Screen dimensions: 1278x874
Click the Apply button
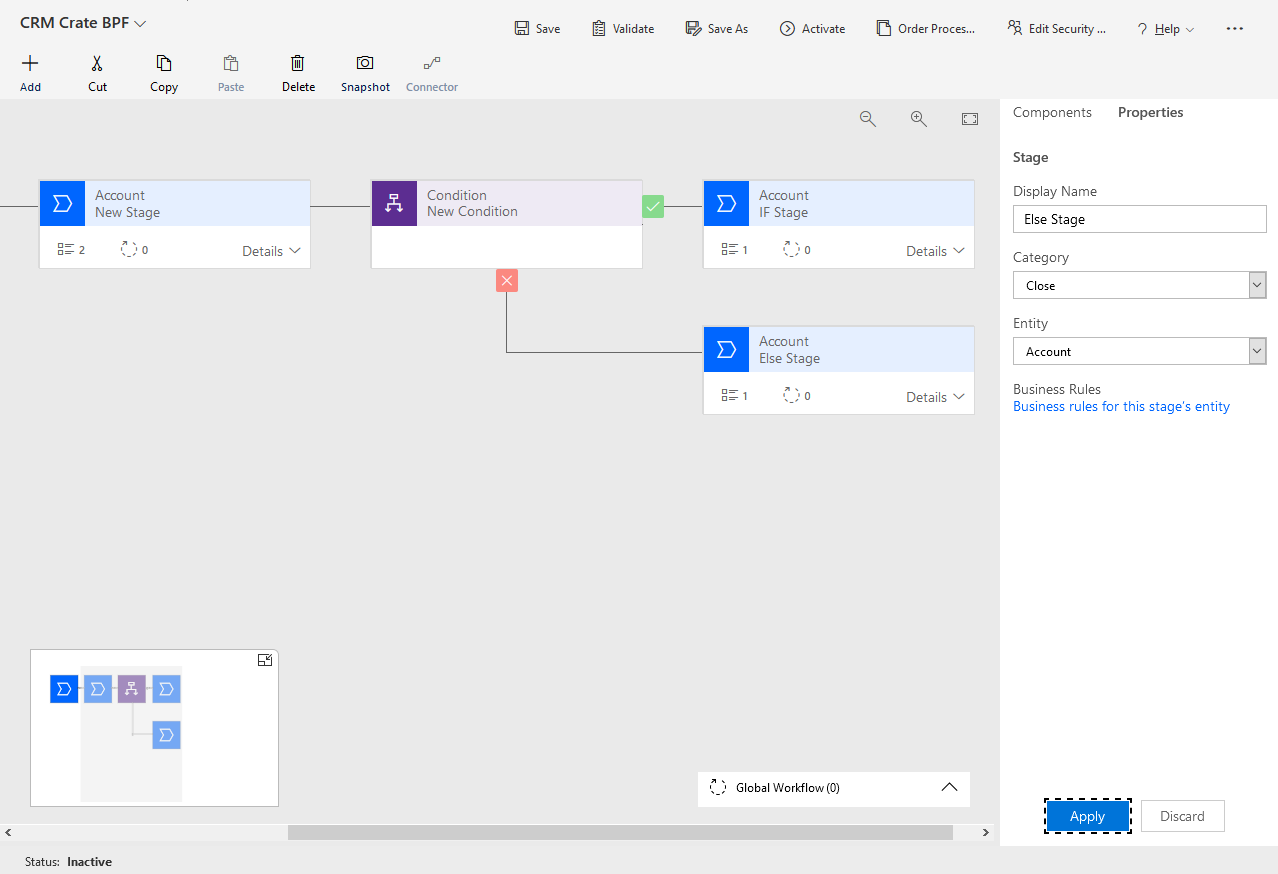(x=1087, y=816)
